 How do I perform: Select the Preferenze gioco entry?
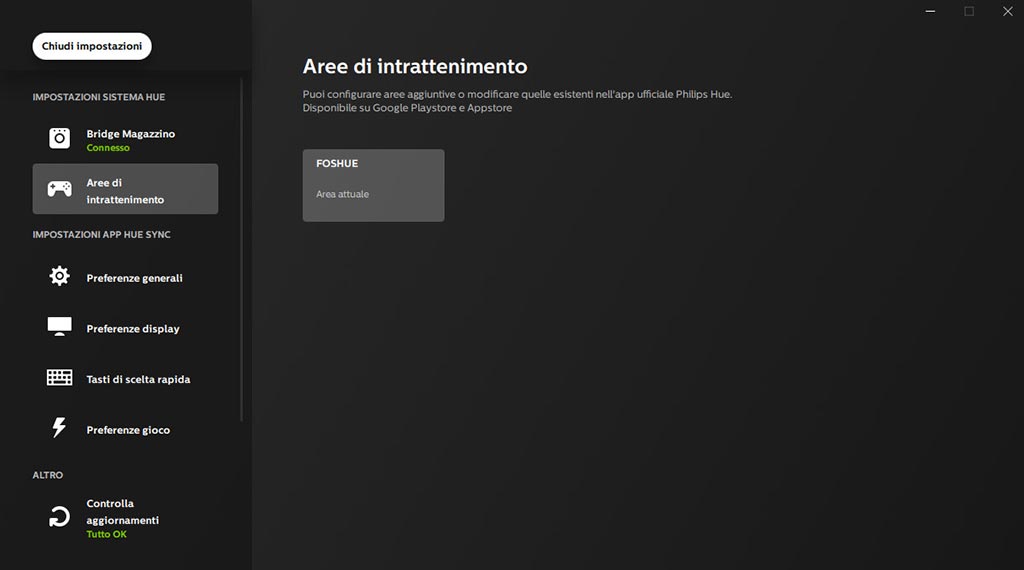(125, 430)
